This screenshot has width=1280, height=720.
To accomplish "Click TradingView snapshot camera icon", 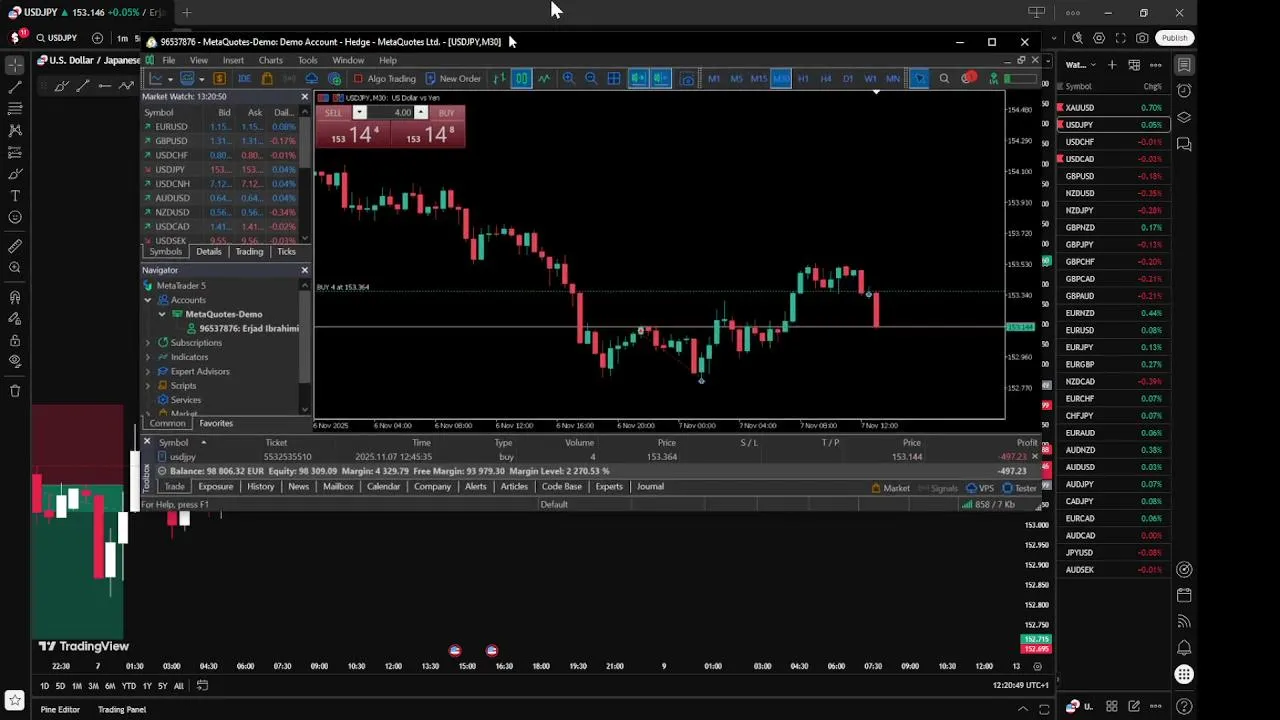I will tap(1142, 38).
